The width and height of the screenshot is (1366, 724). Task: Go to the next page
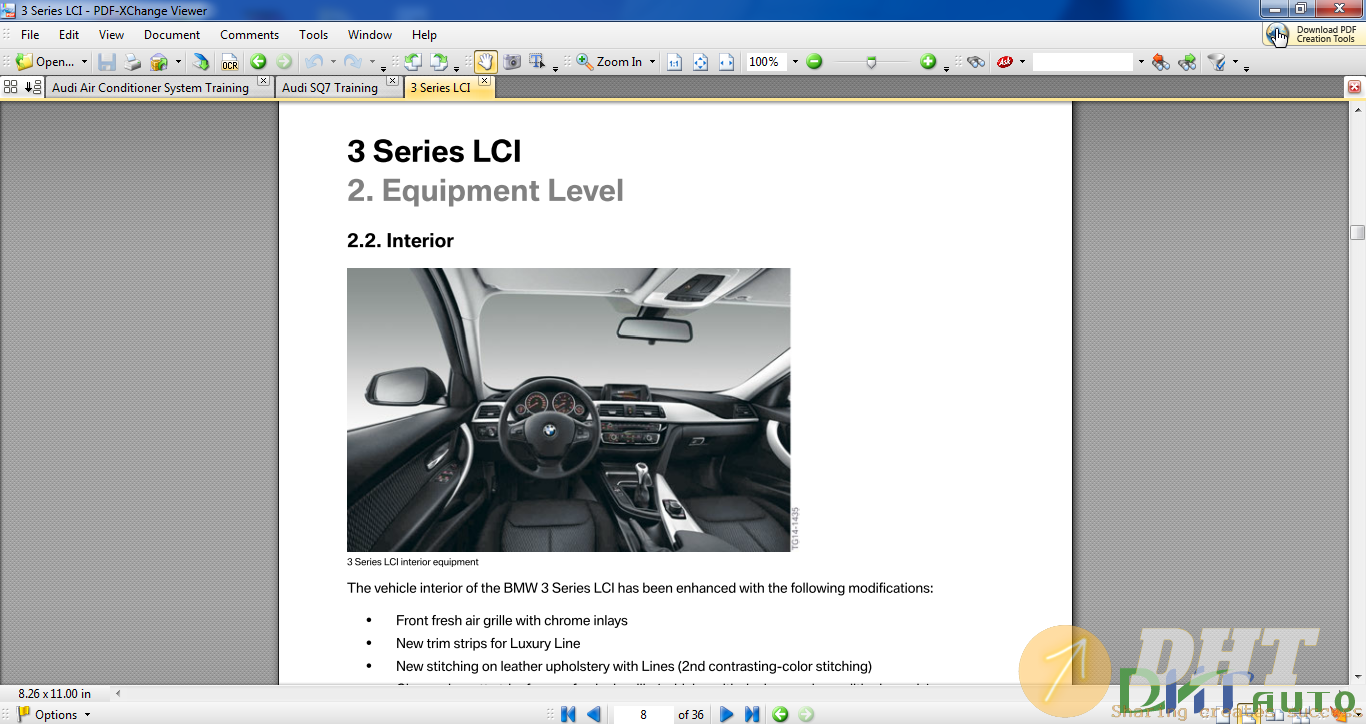(727, 714)
